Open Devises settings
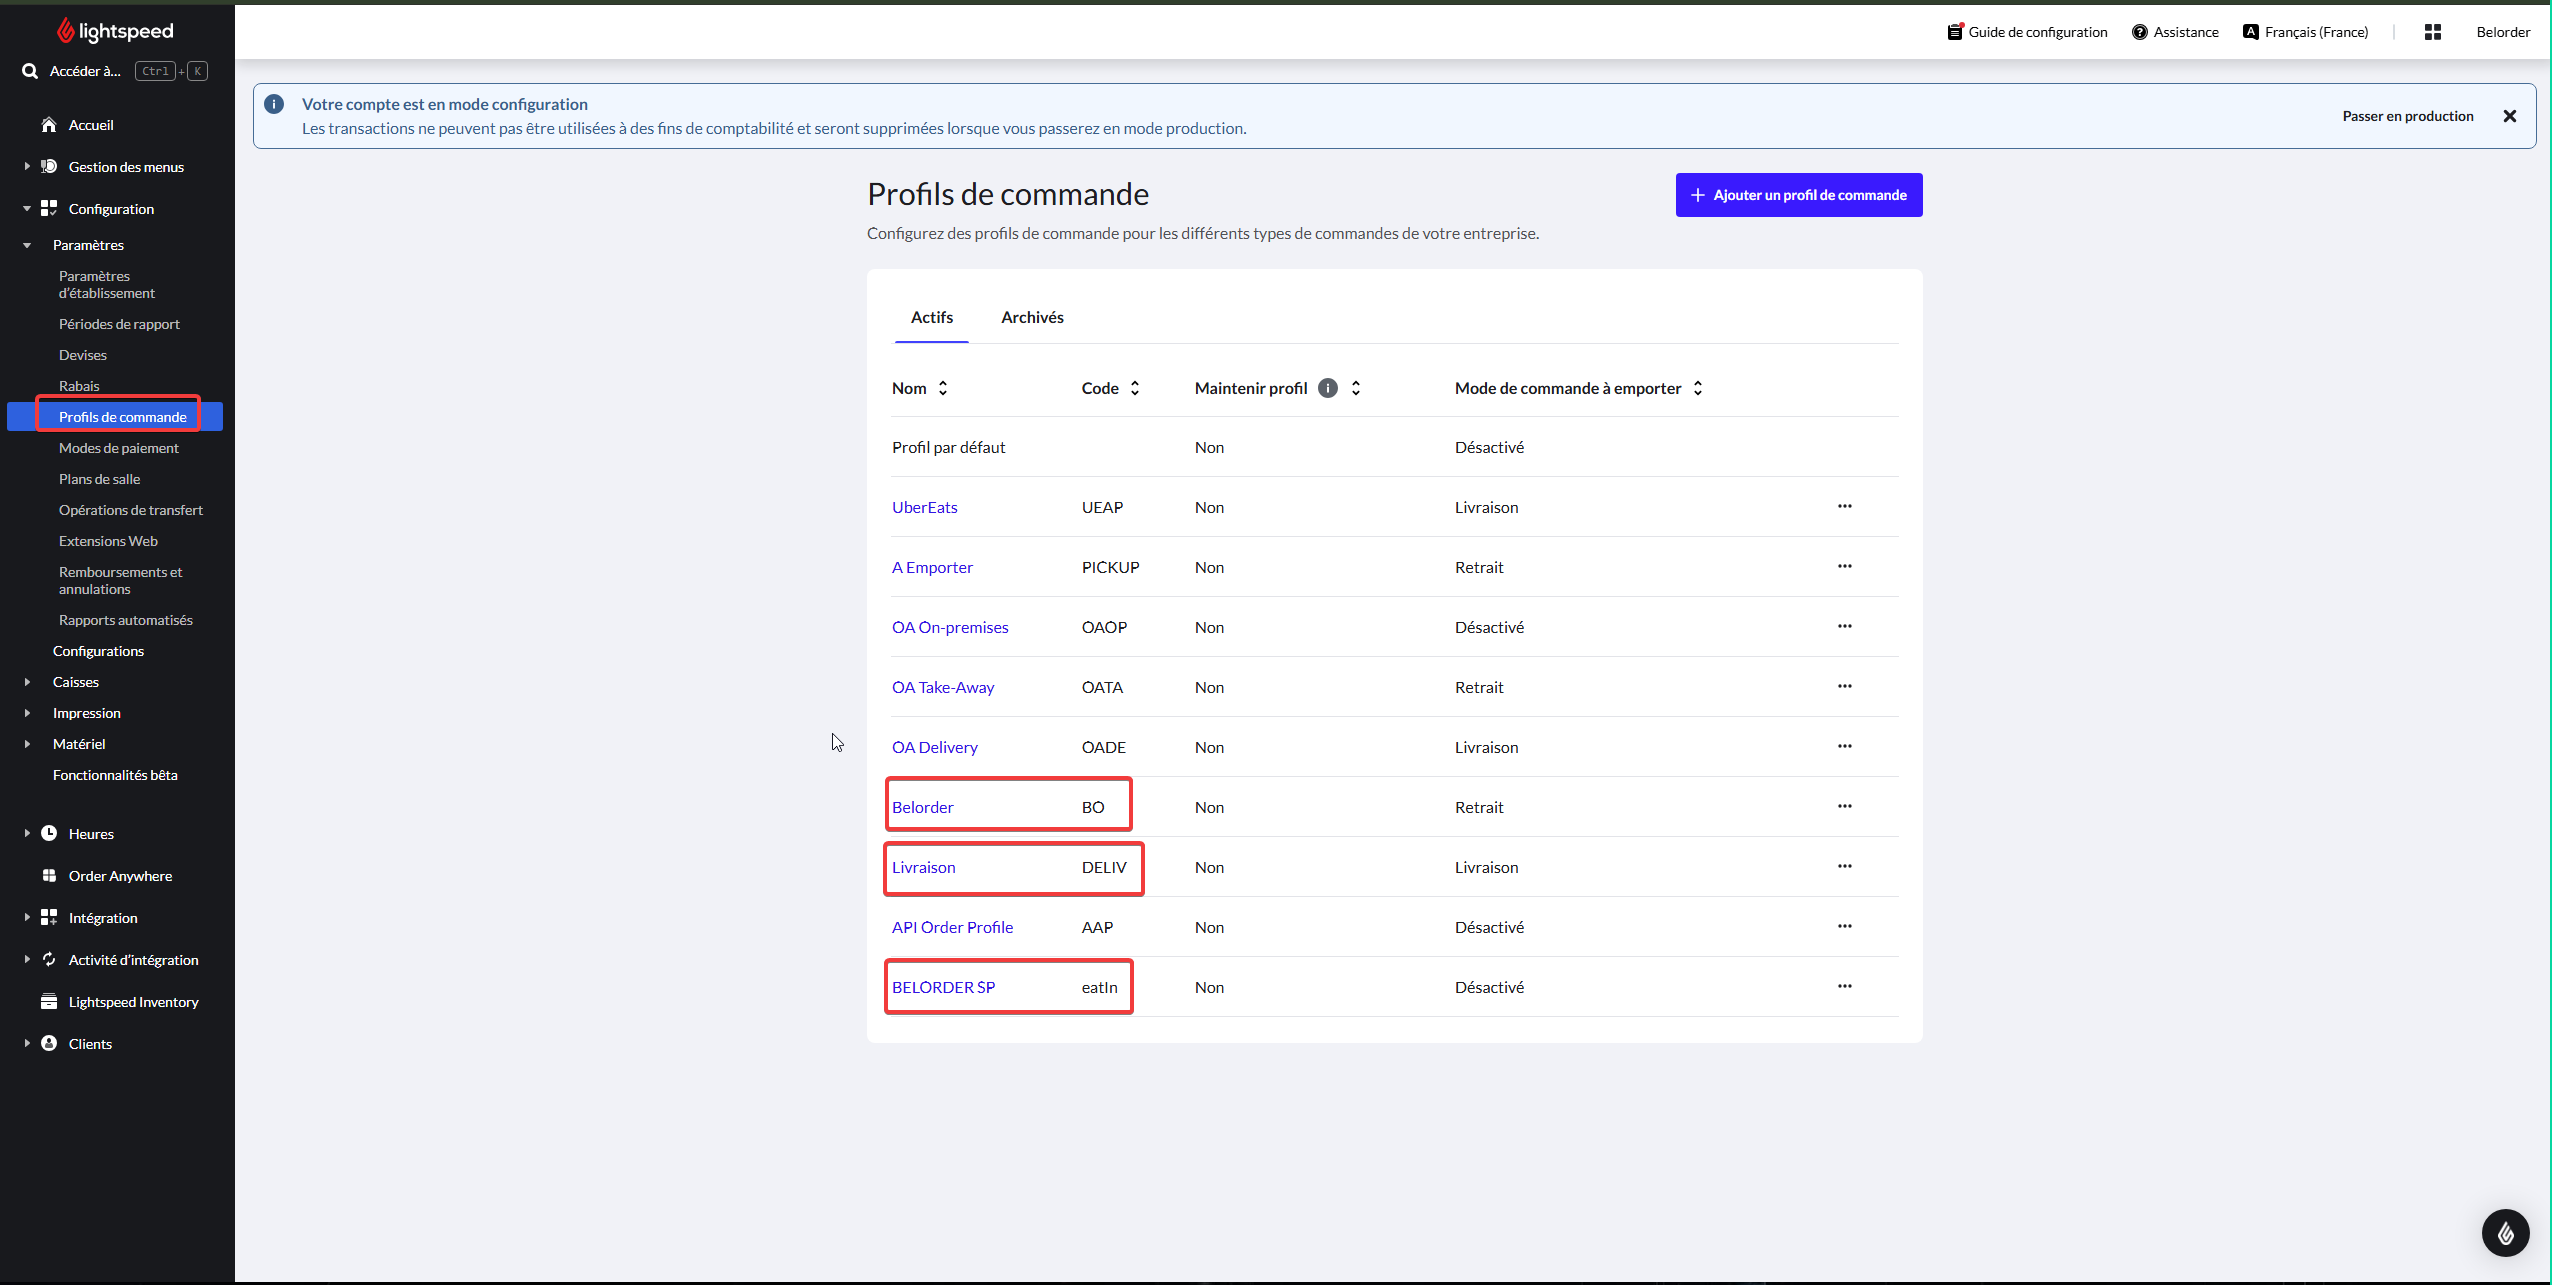The width and height of the screenshot is (2552, 1285). 82,355
